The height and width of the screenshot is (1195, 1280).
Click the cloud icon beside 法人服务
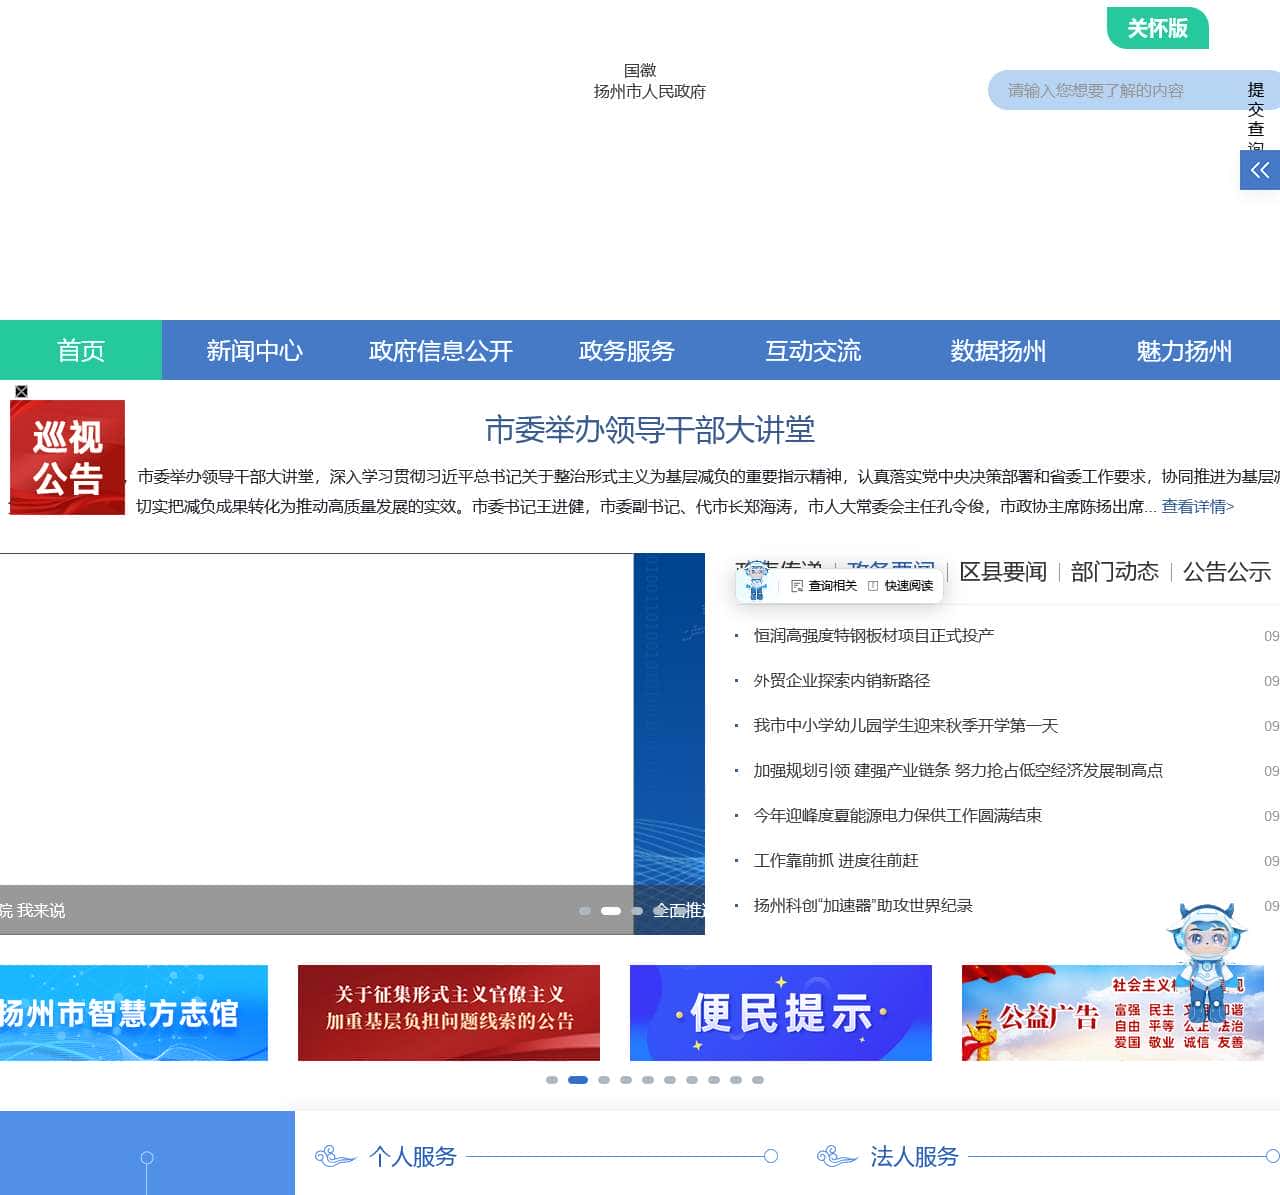836,1157
